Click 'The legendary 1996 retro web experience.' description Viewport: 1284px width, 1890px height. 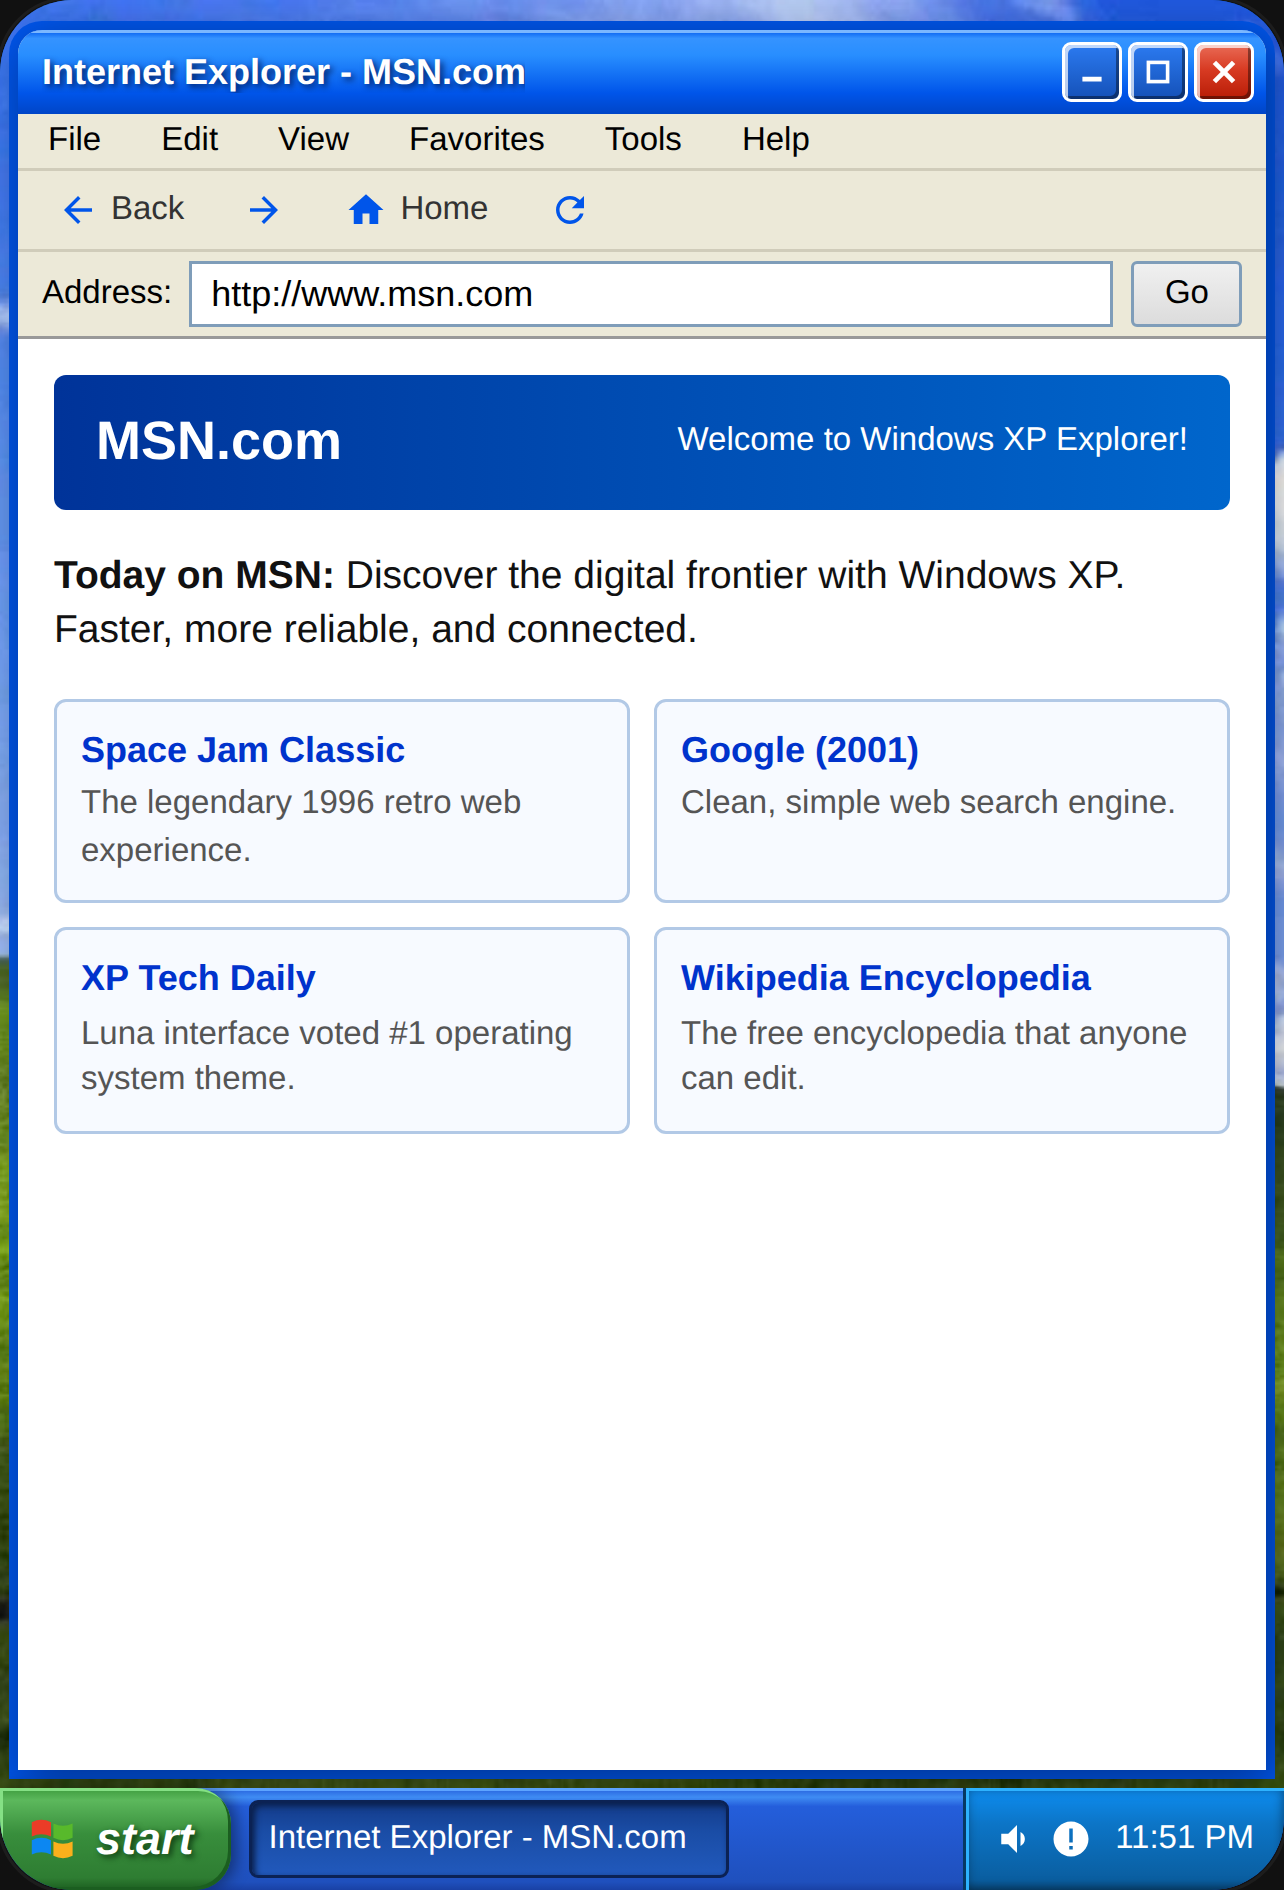tap(301, 826)
